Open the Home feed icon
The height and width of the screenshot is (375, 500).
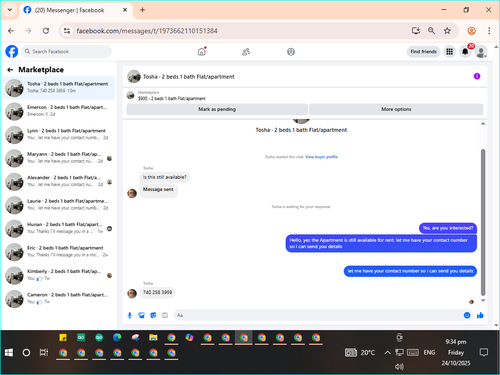(x=202, y=52)
